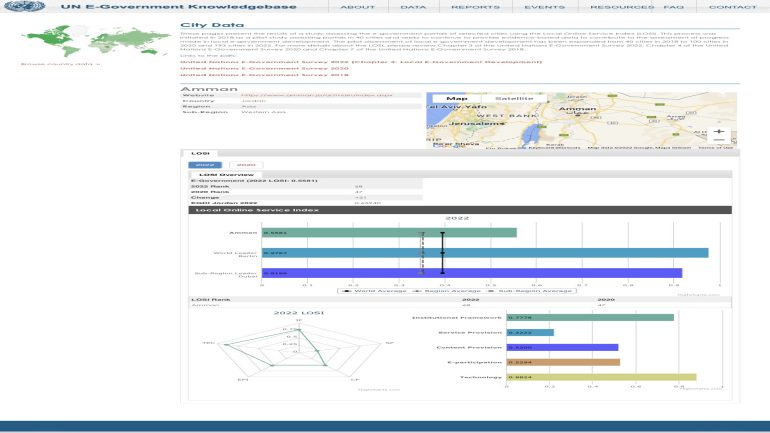Screen dimensions: 770x433
Task: Open the REPORTS menu
Action: click(475, 7)
